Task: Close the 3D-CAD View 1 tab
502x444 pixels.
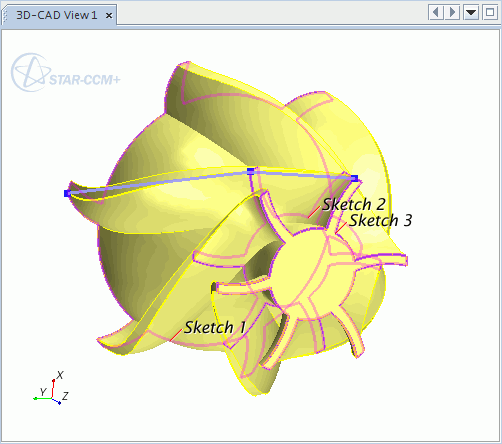Action: (109, 15)
